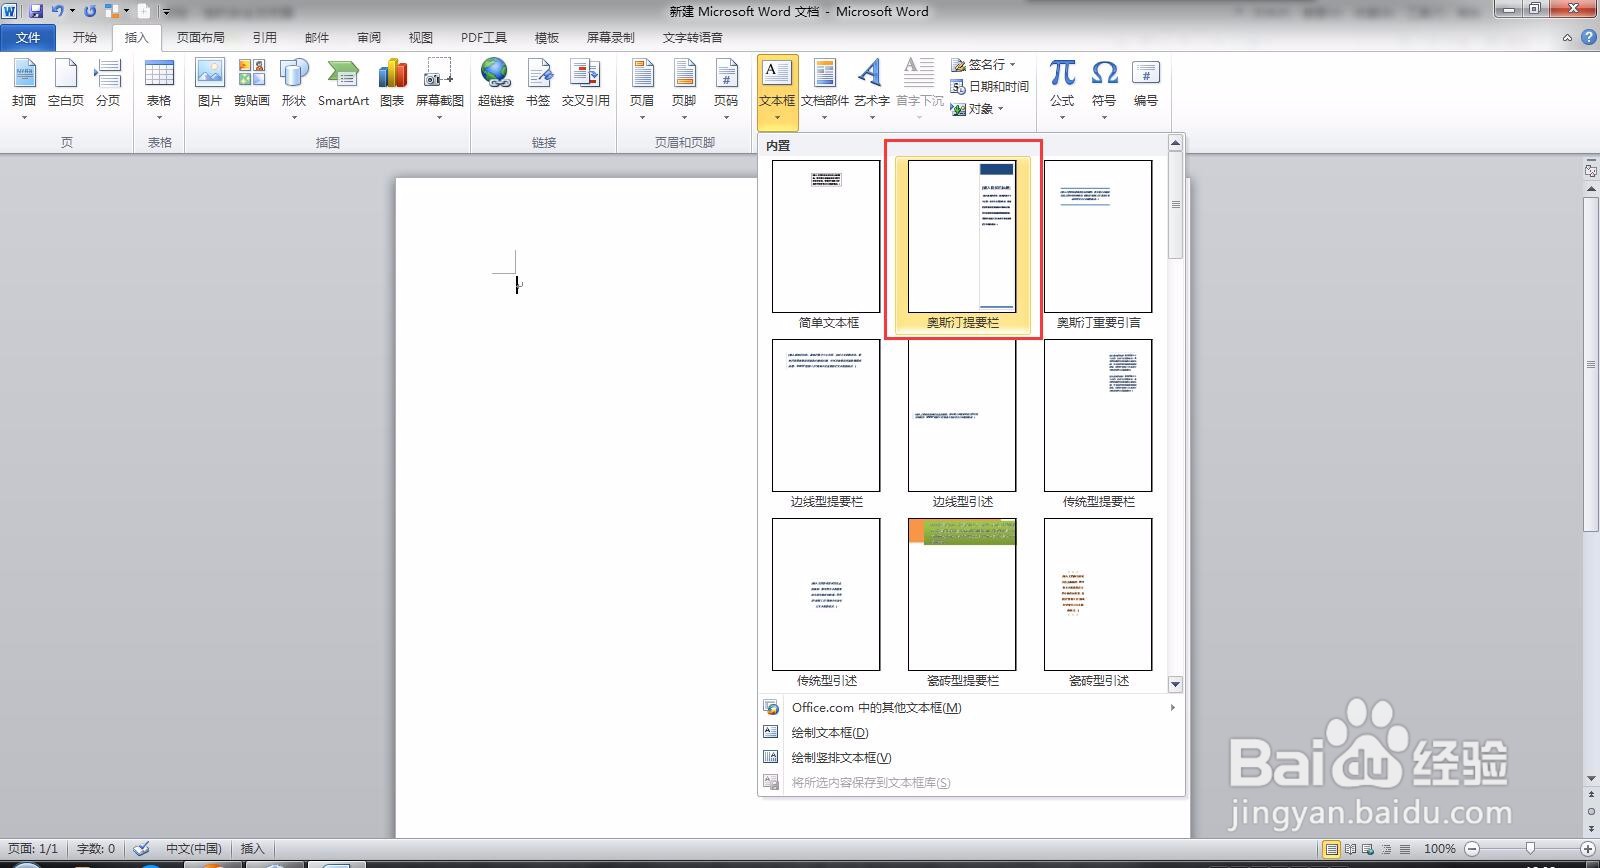Select 绘制文本框(D) menu item
Screen dimensions: 1600x868
971,732
